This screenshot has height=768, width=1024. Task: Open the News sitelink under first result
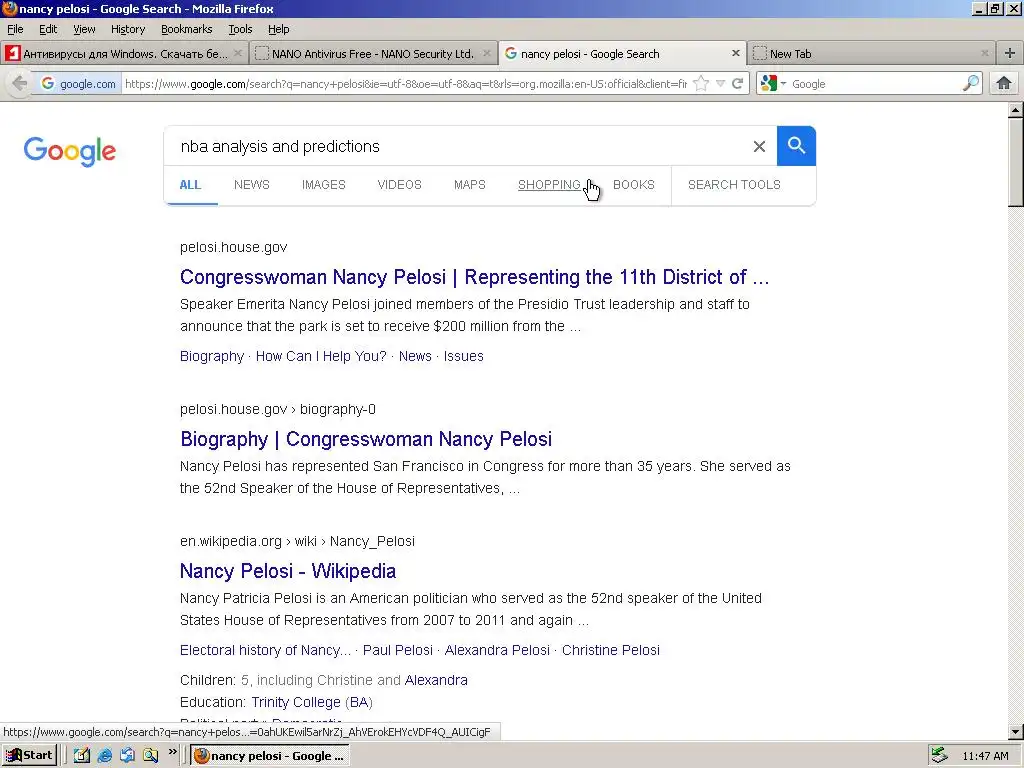(x=415, y=356)
